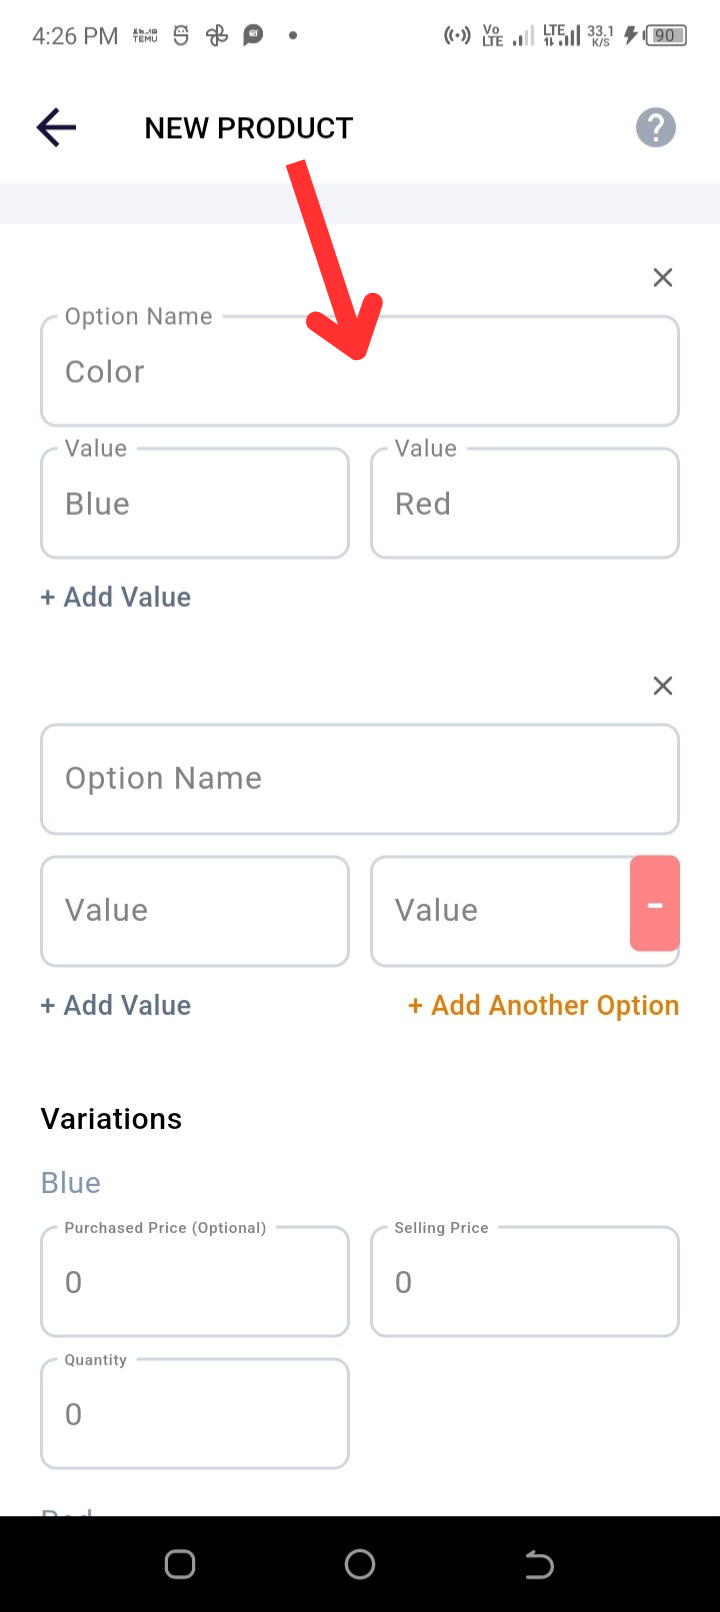
Task: Select the Red value field
Action: click(525, 503)
